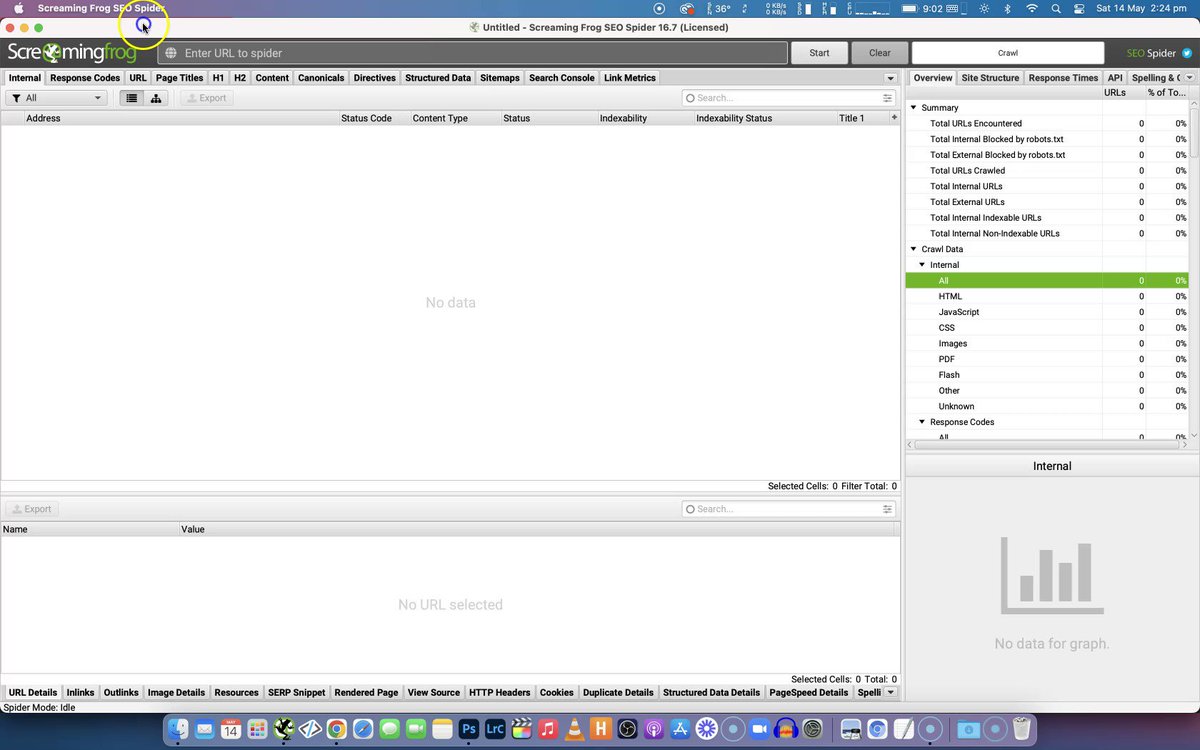Collapse the Internal tree node
This screenshot has width=1200, height=750.
(922, 265)
